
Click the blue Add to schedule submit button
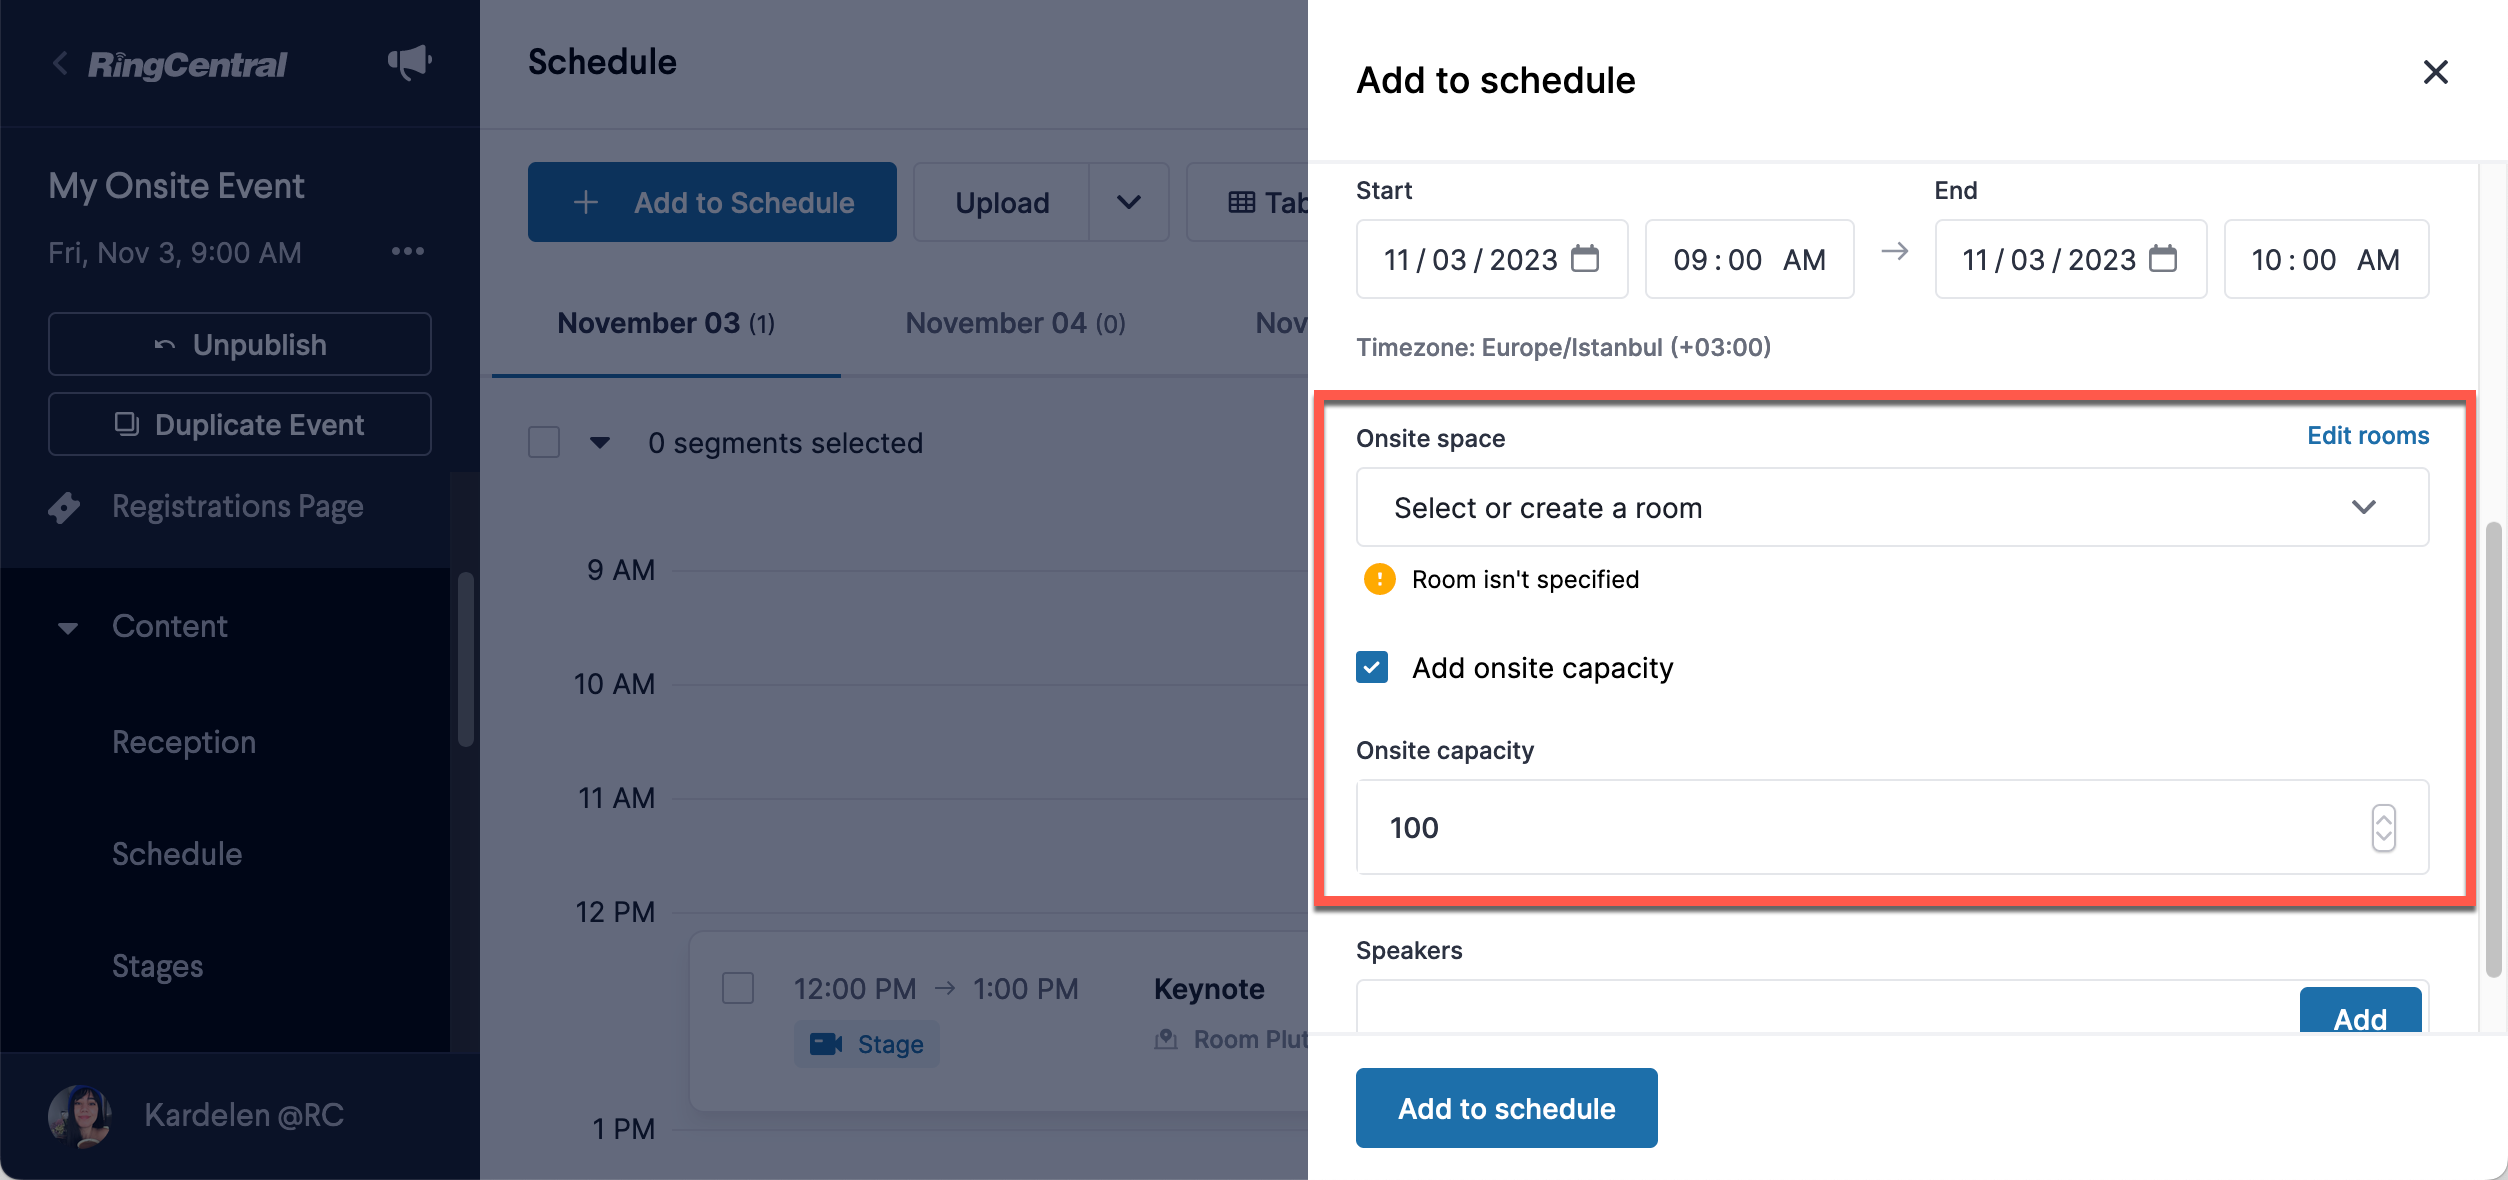(x=1506, y=1108)
